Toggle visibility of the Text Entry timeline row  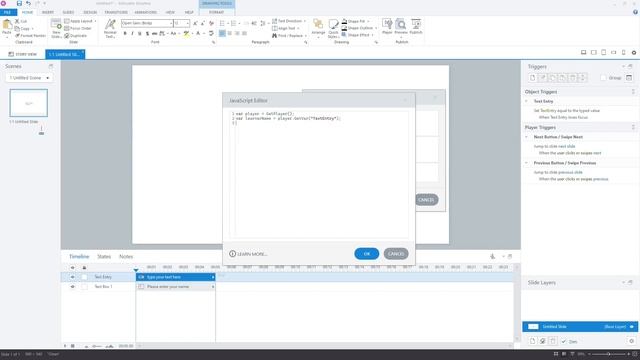pyautogui.click(x=72, y=277)
